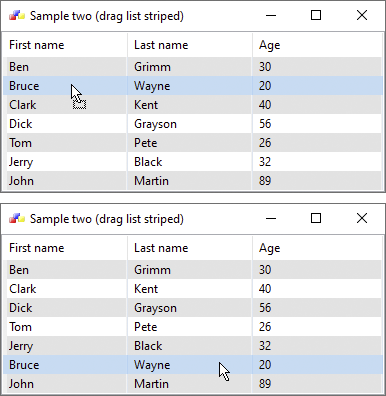Close the upper Sample two window

tap(362, 15)
